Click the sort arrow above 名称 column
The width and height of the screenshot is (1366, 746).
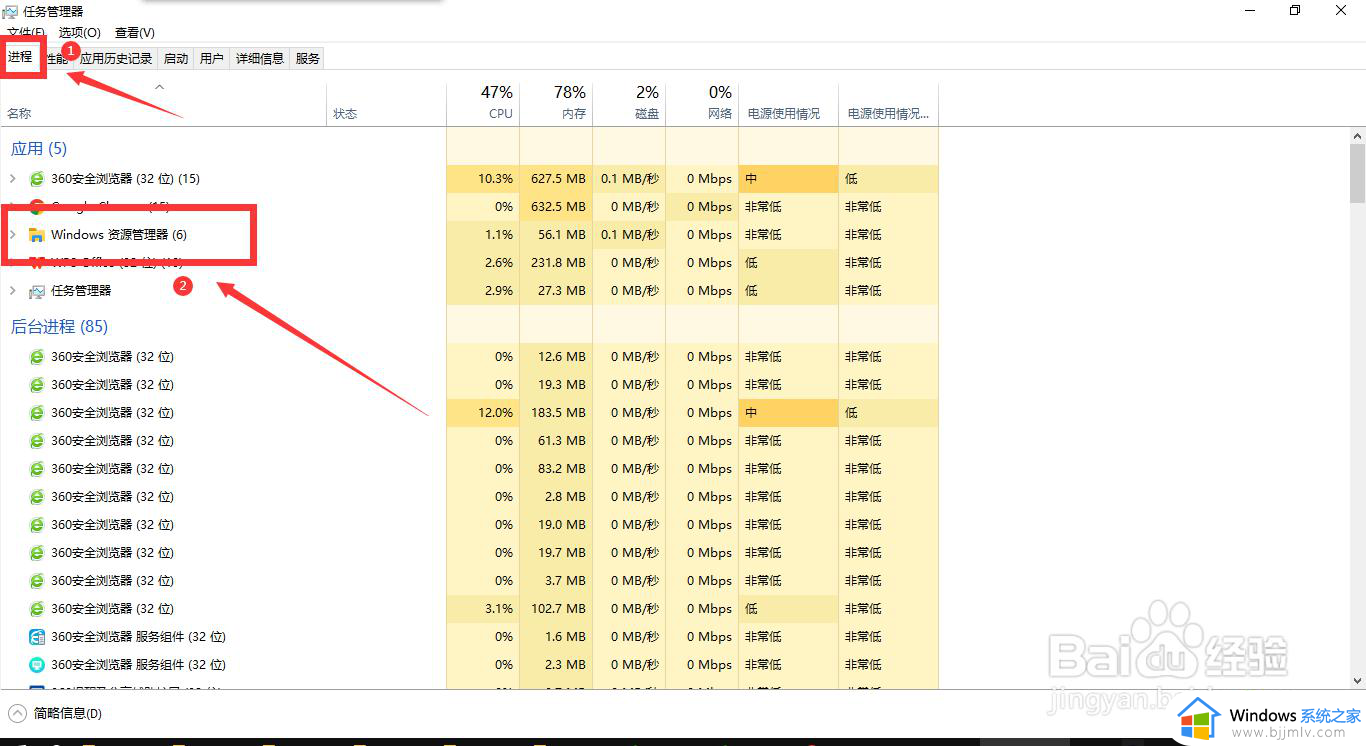[x=159, y=87]
